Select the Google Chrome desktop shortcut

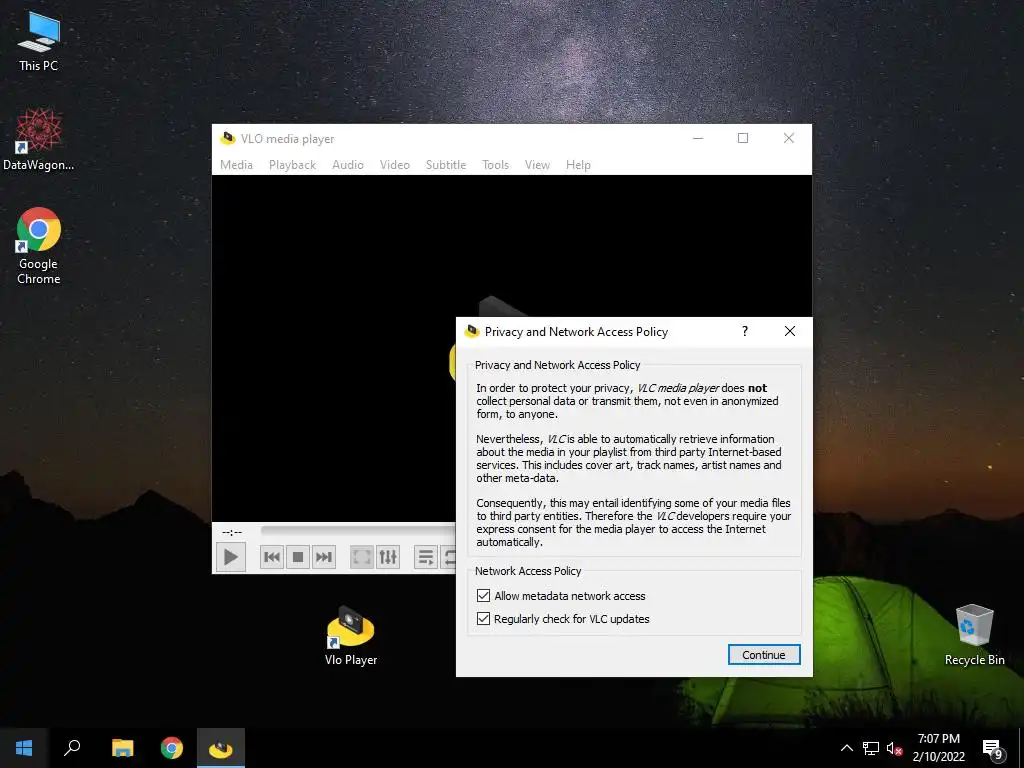[39, 246]
